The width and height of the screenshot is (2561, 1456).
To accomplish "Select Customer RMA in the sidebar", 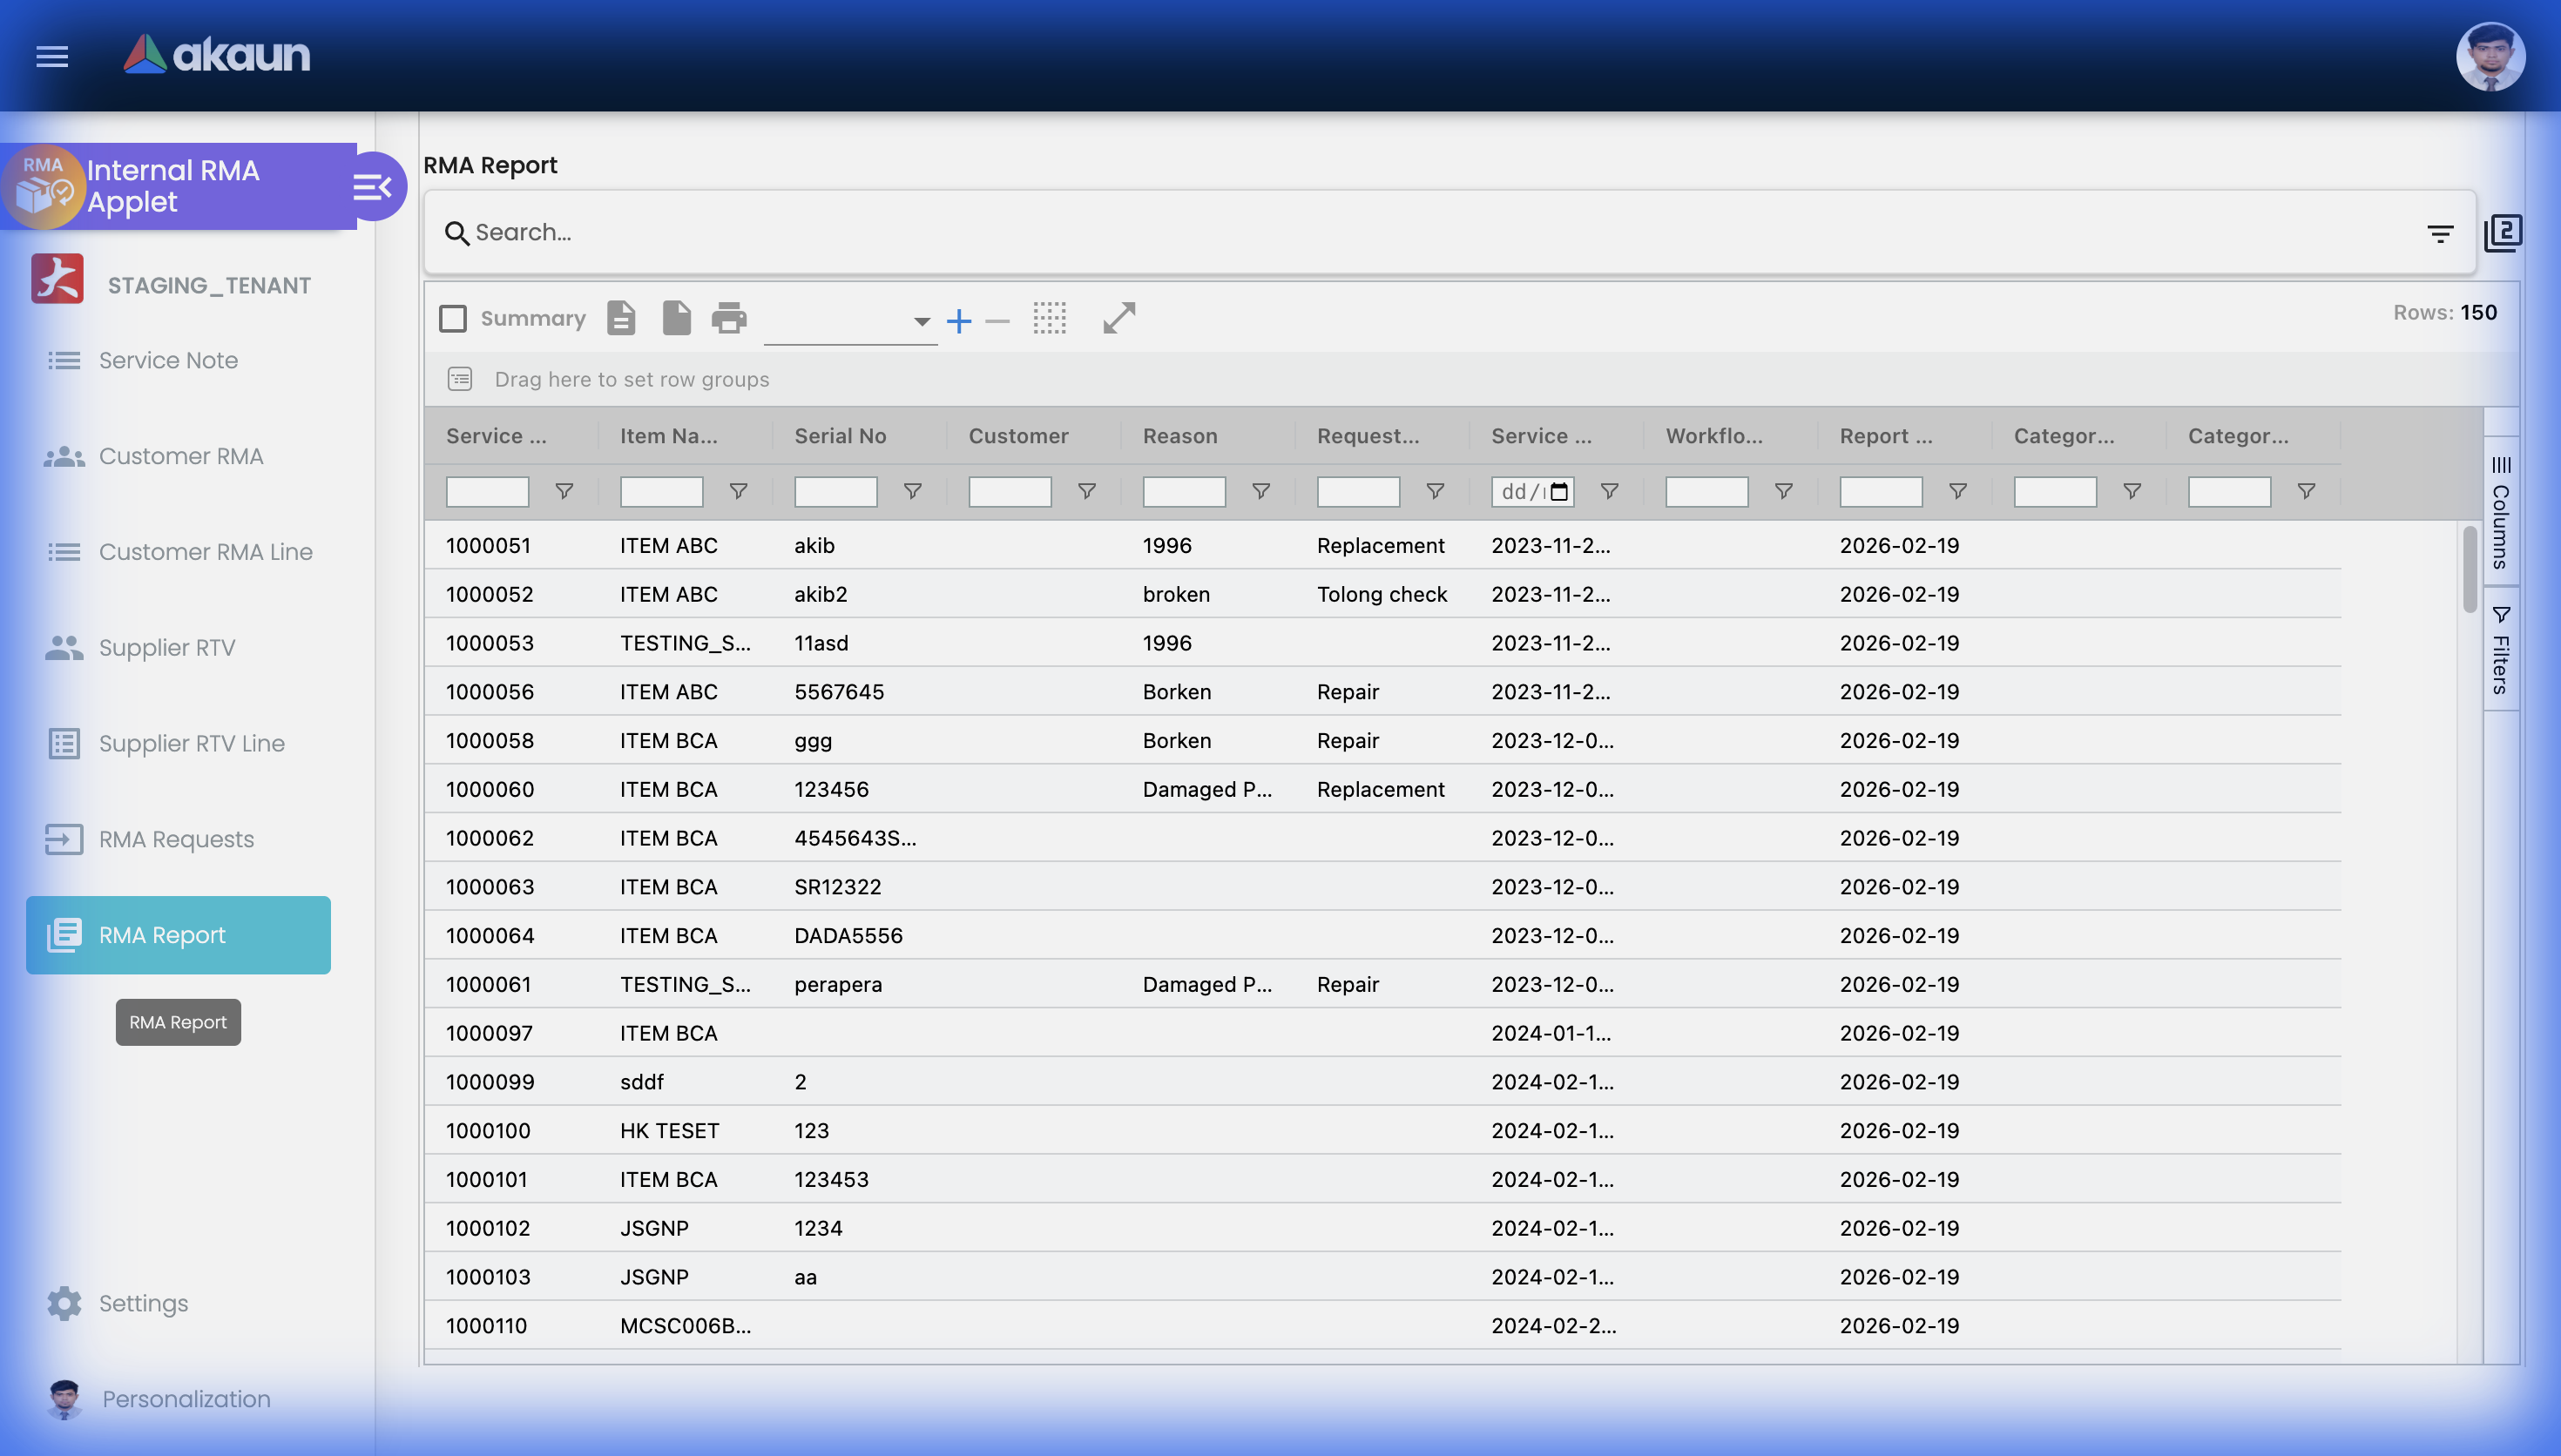I will [x=180, y=456].
